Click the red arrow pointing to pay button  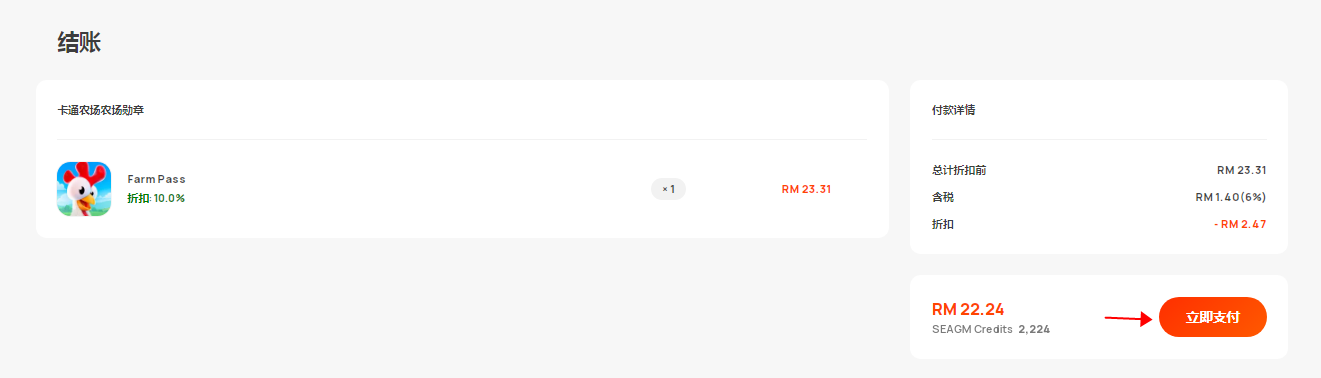point(1128,319)
